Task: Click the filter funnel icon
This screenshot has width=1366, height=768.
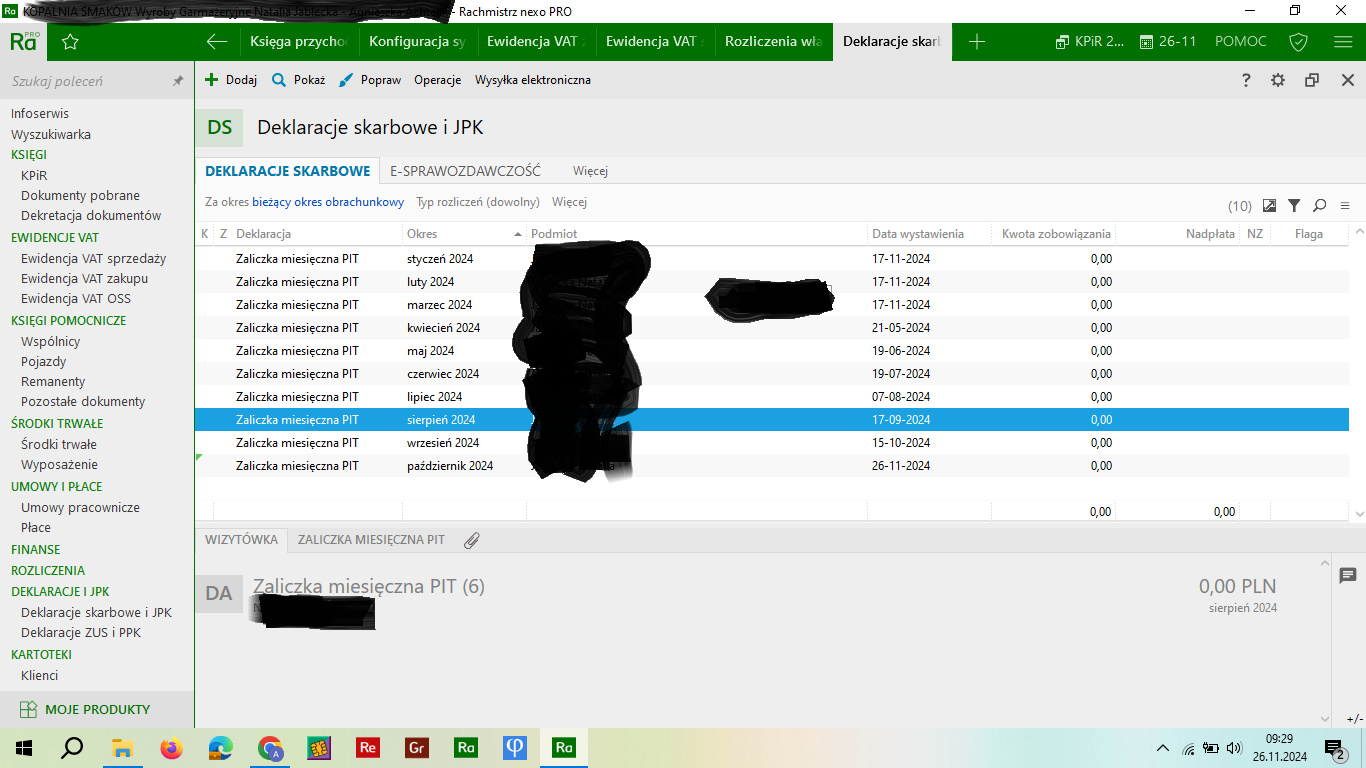Action: point(1294,205)
